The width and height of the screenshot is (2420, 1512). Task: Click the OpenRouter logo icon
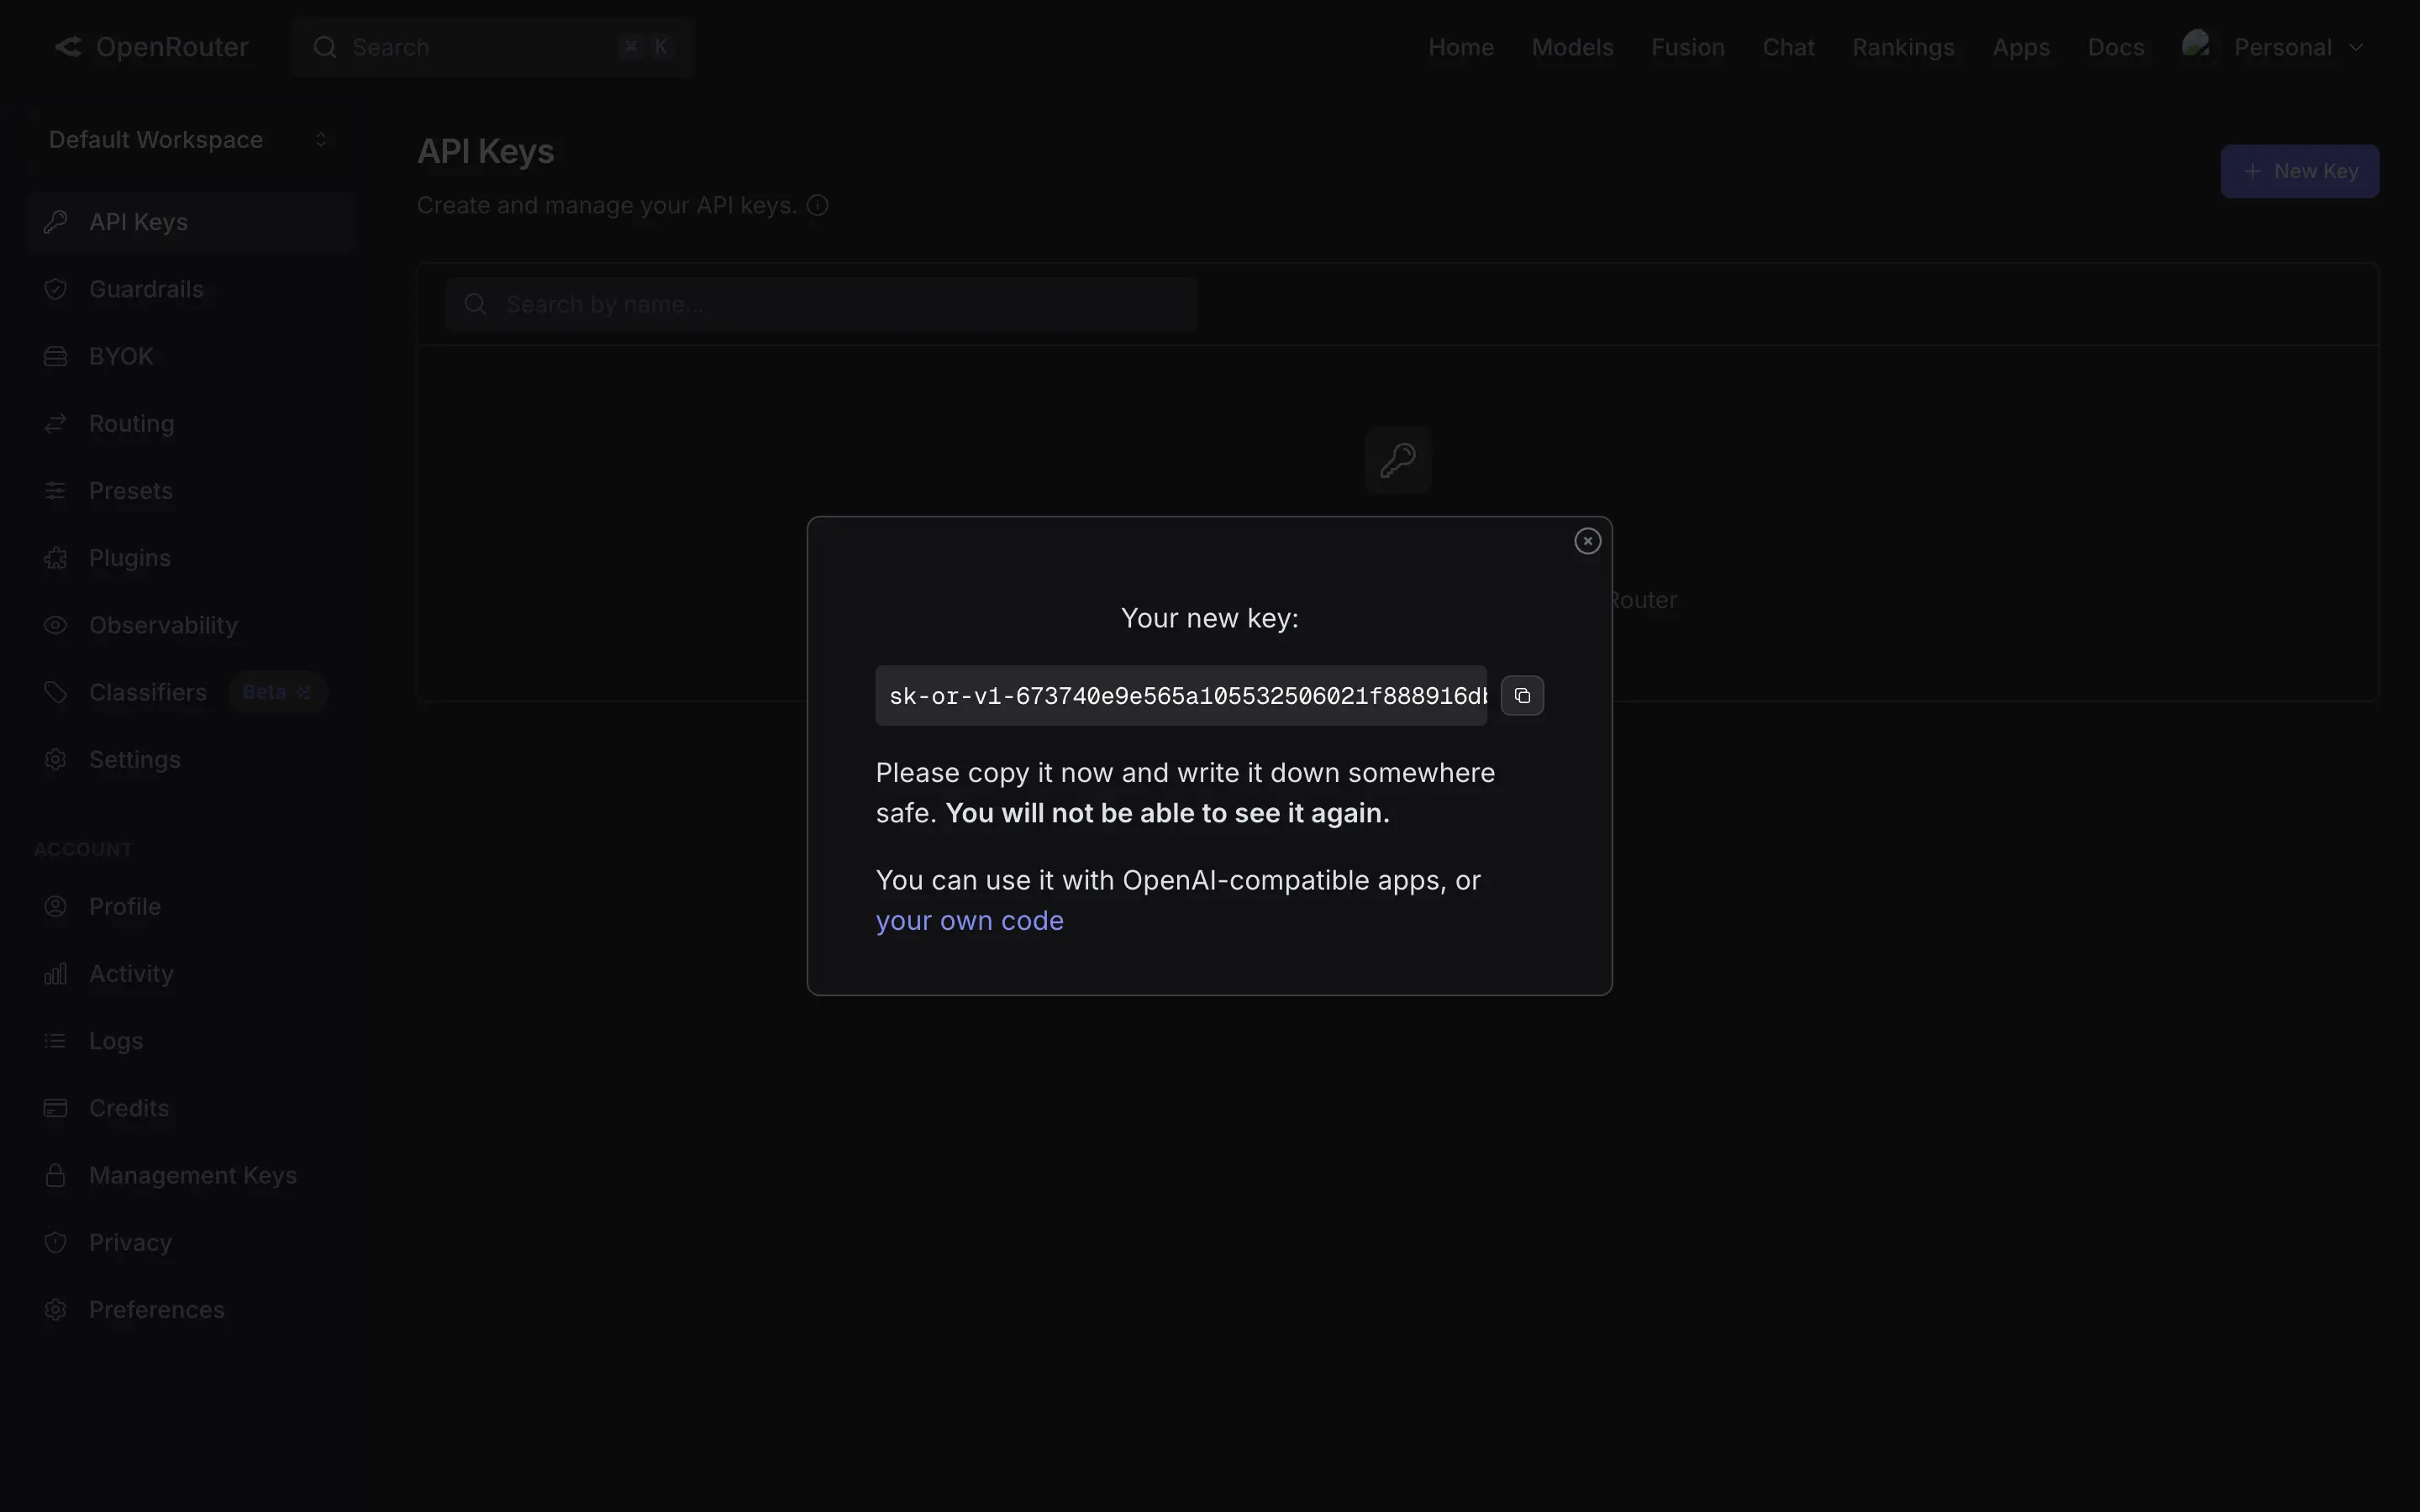(68, 47)
